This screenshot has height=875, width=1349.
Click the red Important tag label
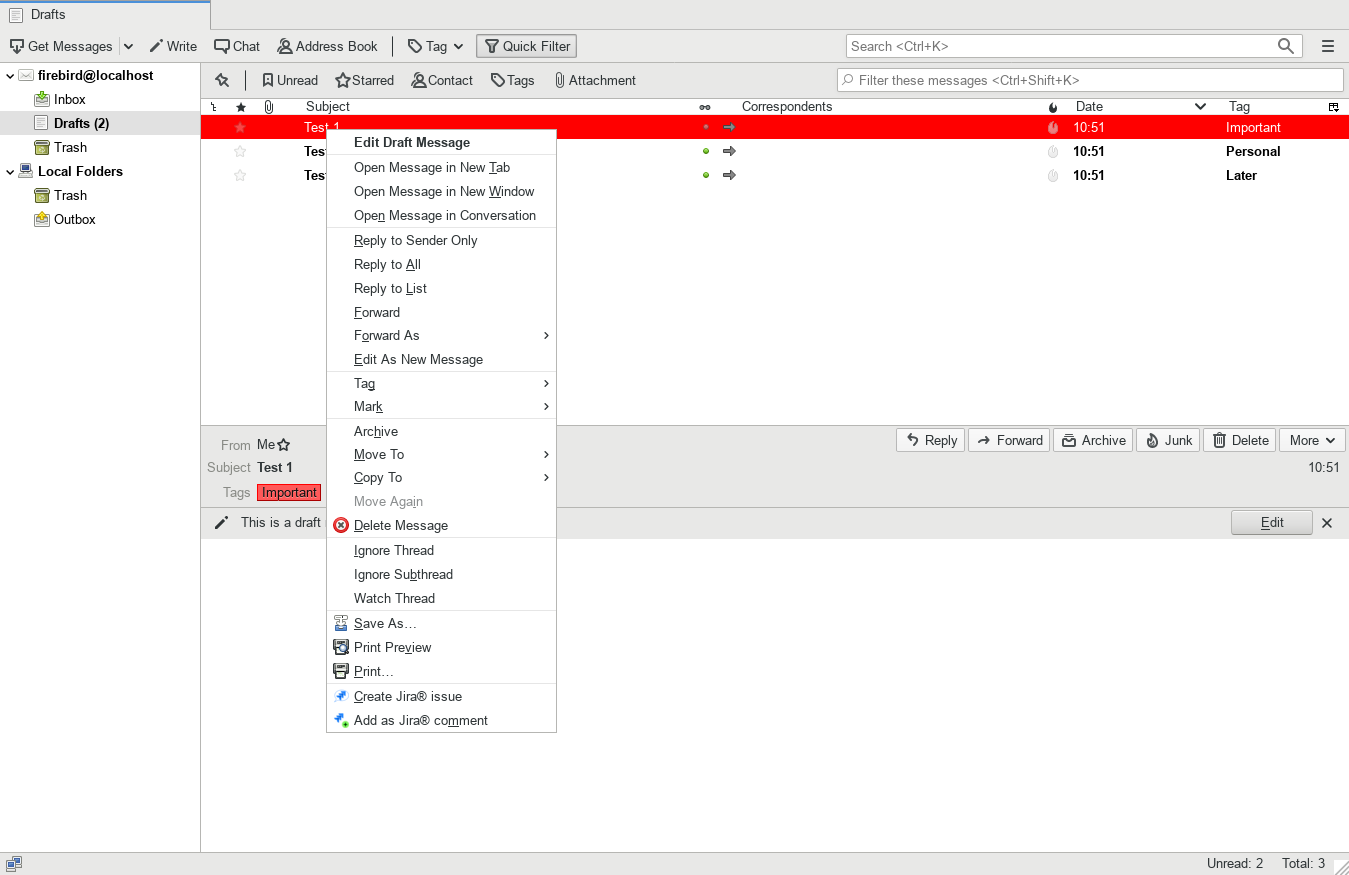289,492
